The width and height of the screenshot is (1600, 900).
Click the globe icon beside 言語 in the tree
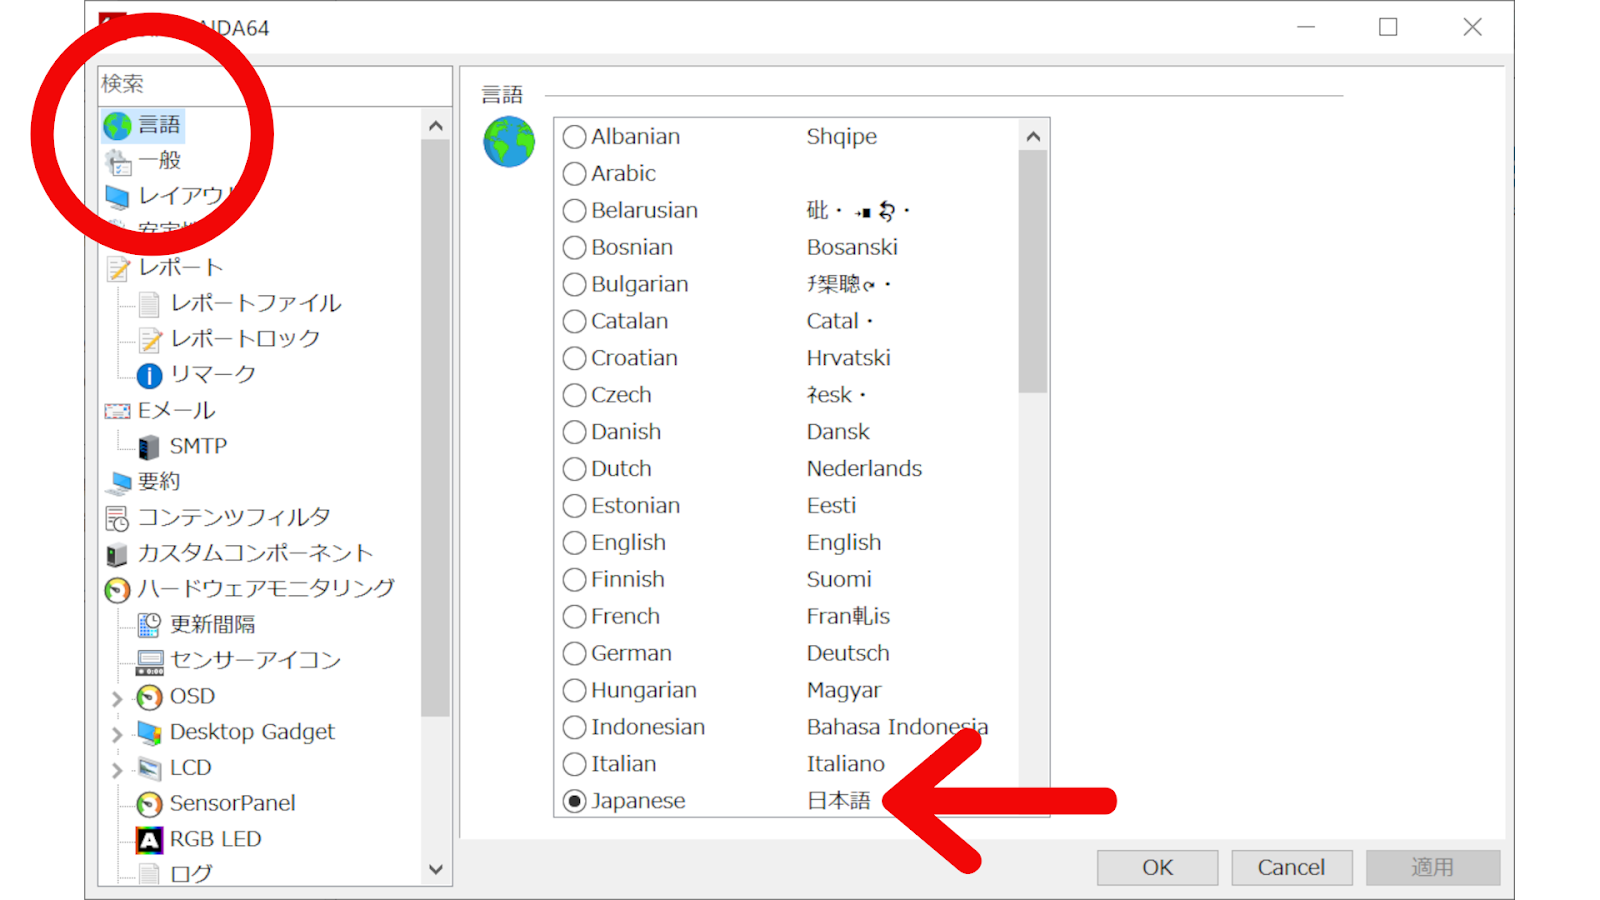pyautogui.click(x=118, y=125)
